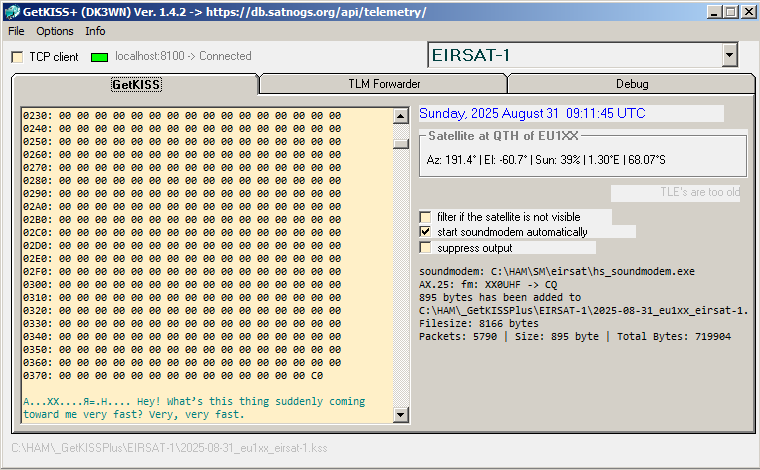
Task: Uncheck start soundmodem automatically
Action: click(427, 232)
